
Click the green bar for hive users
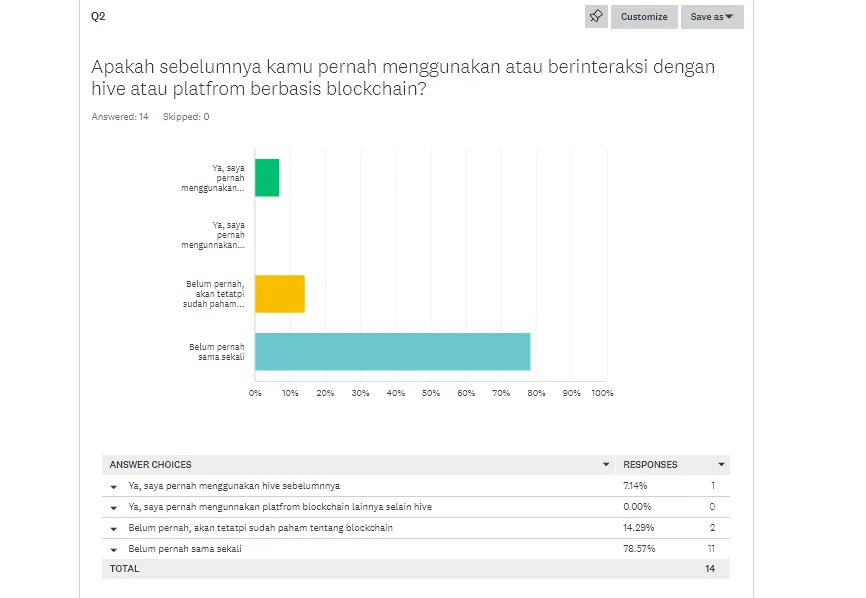pyautogui.click(x=267, y=178)
